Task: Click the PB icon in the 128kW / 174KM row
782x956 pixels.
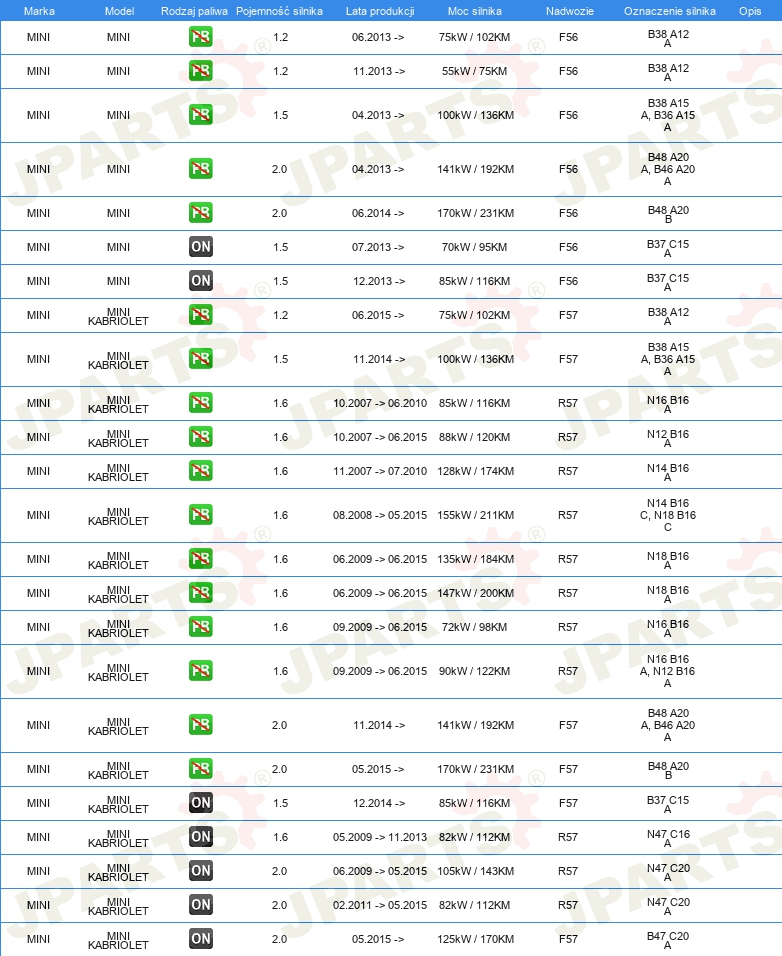Action: (x=201, y=471)
